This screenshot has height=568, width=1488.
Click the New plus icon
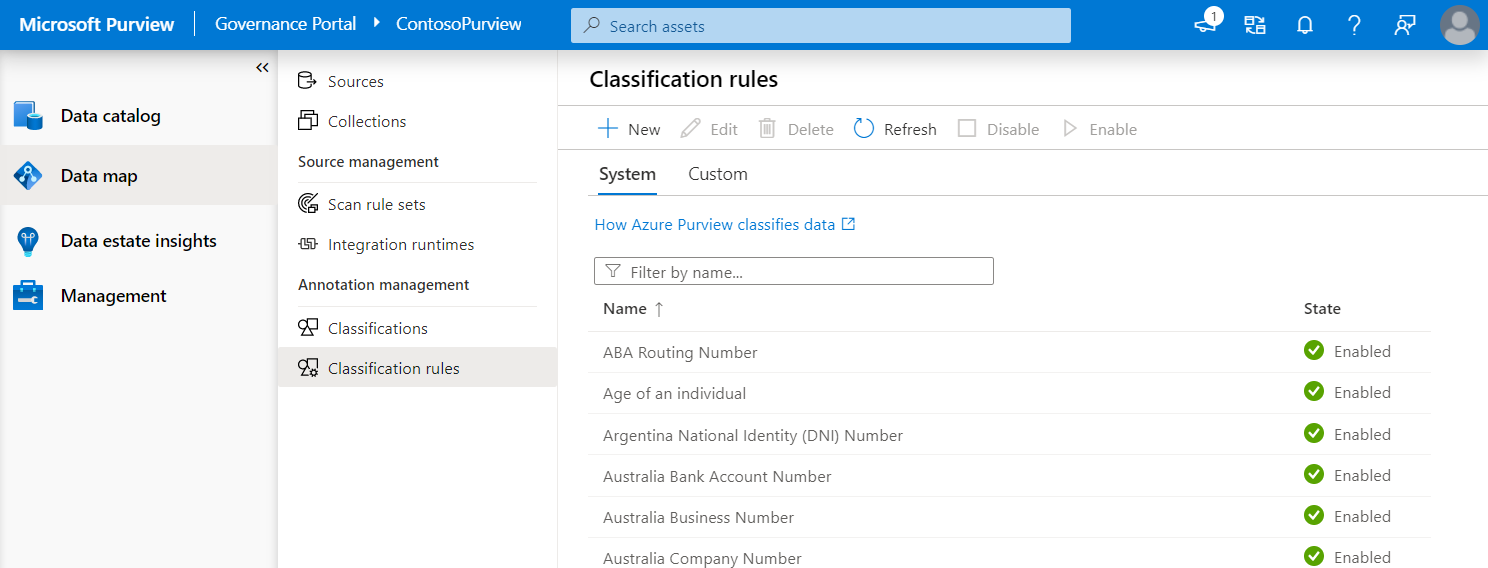point(607,129)
